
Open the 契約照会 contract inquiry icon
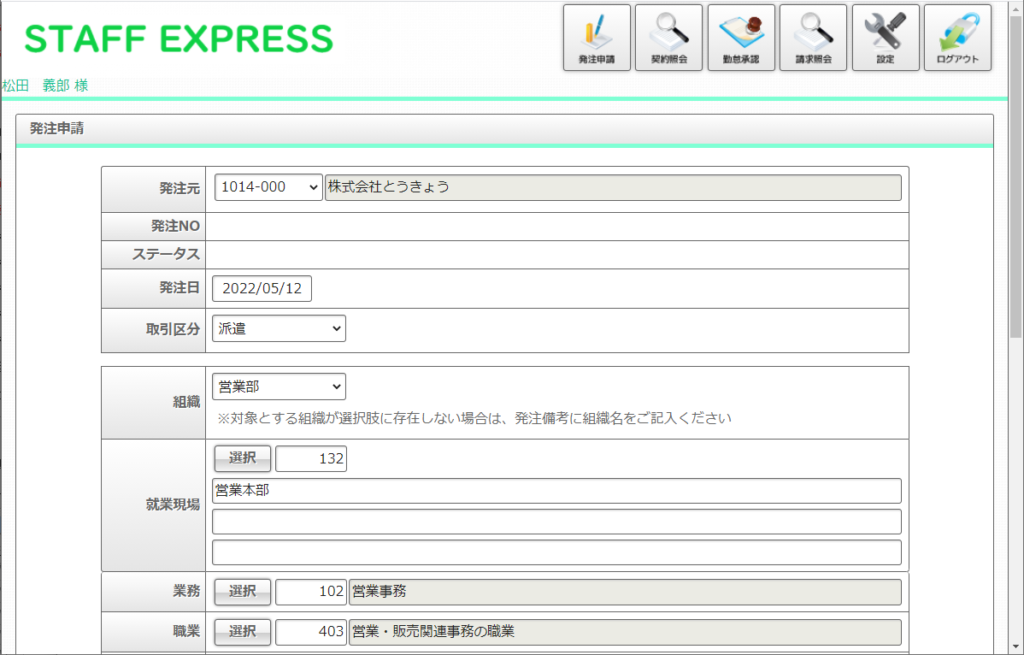click(669, 38)
